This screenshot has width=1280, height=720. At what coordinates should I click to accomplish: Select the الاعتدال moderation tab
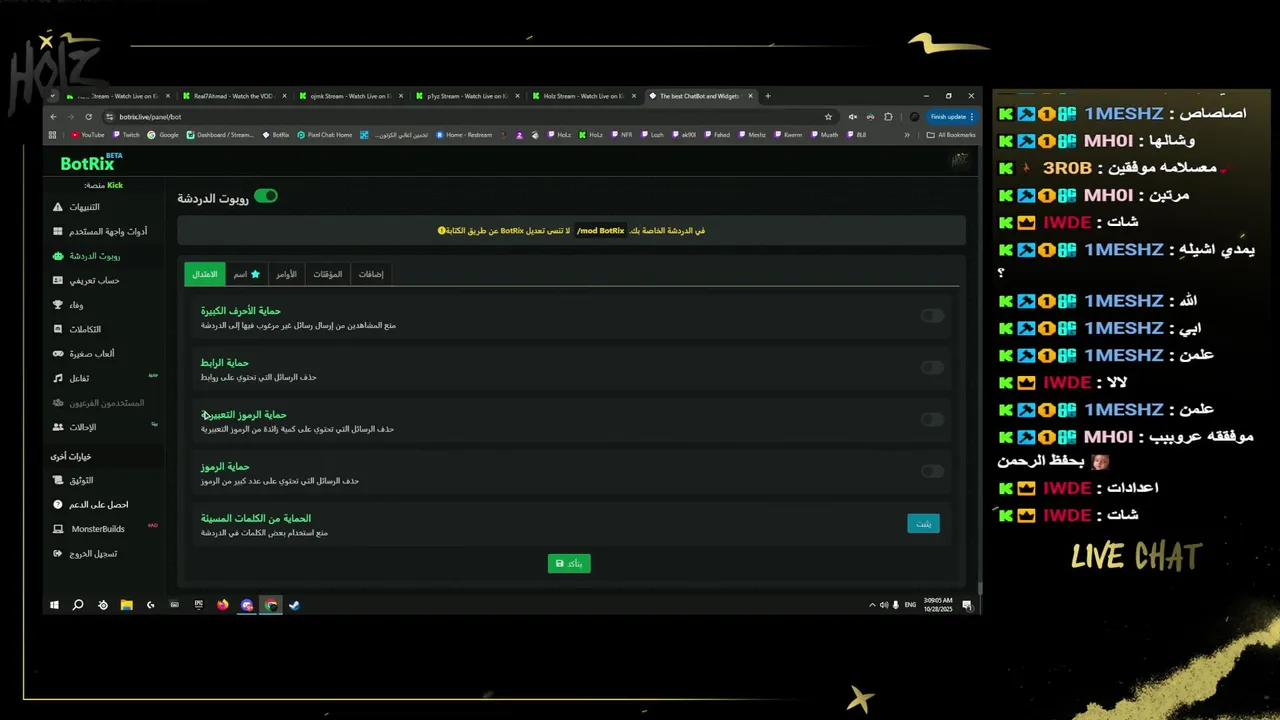click(205, 274)
